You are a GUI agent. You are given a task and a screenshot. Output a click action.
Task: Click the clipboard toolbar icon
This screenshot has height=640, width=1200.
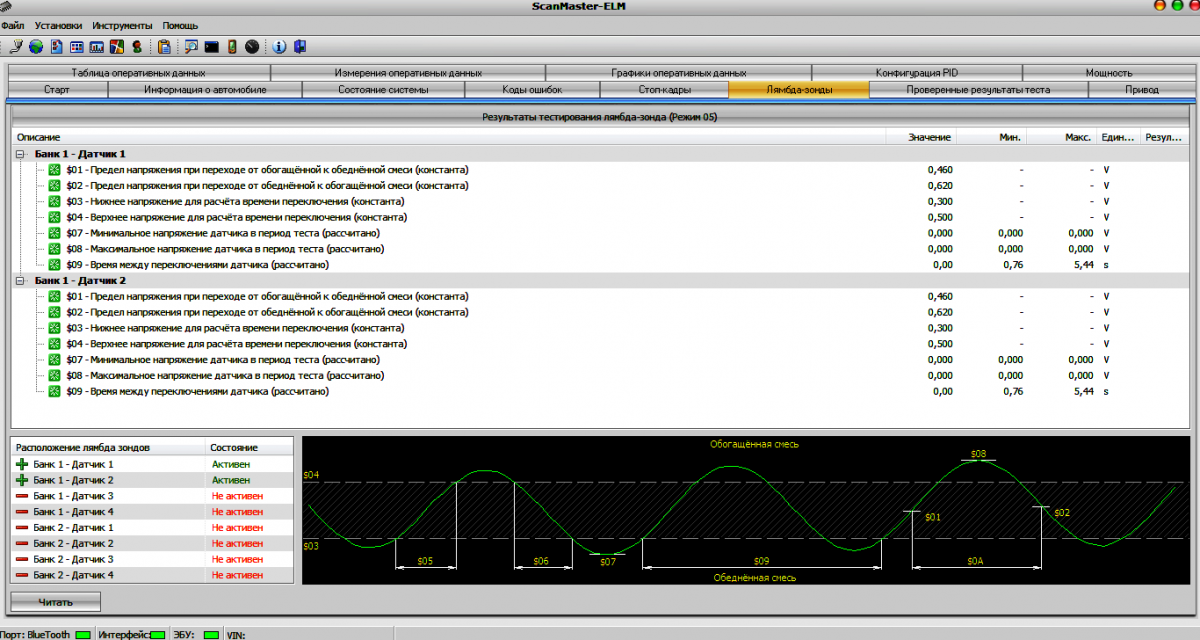pyautogui.click(x=165, y=46)
